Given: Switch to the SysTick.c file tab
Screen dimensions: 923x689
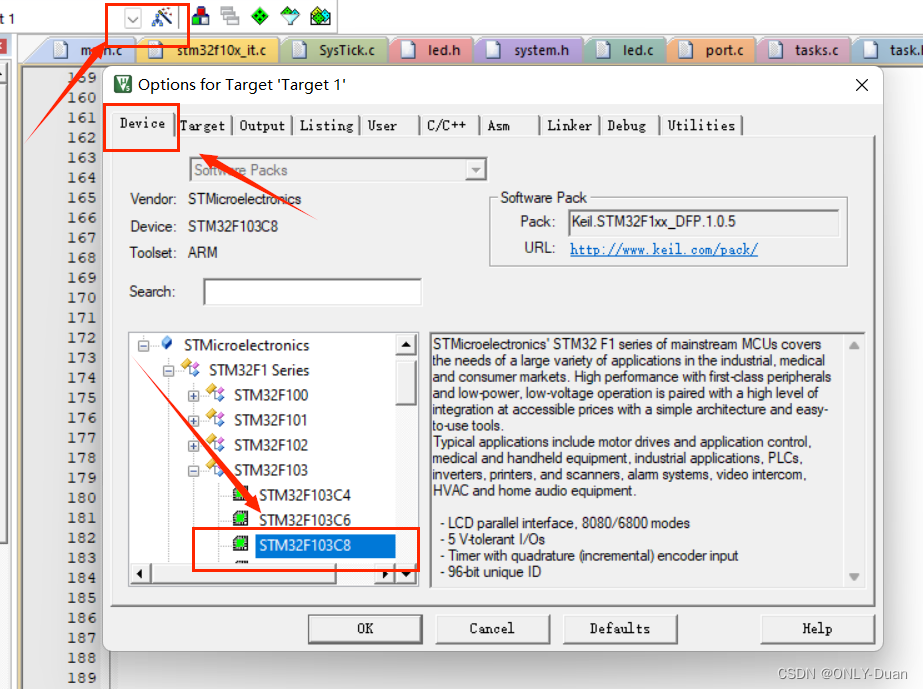Looking at the screenshot, I should 335,51.
